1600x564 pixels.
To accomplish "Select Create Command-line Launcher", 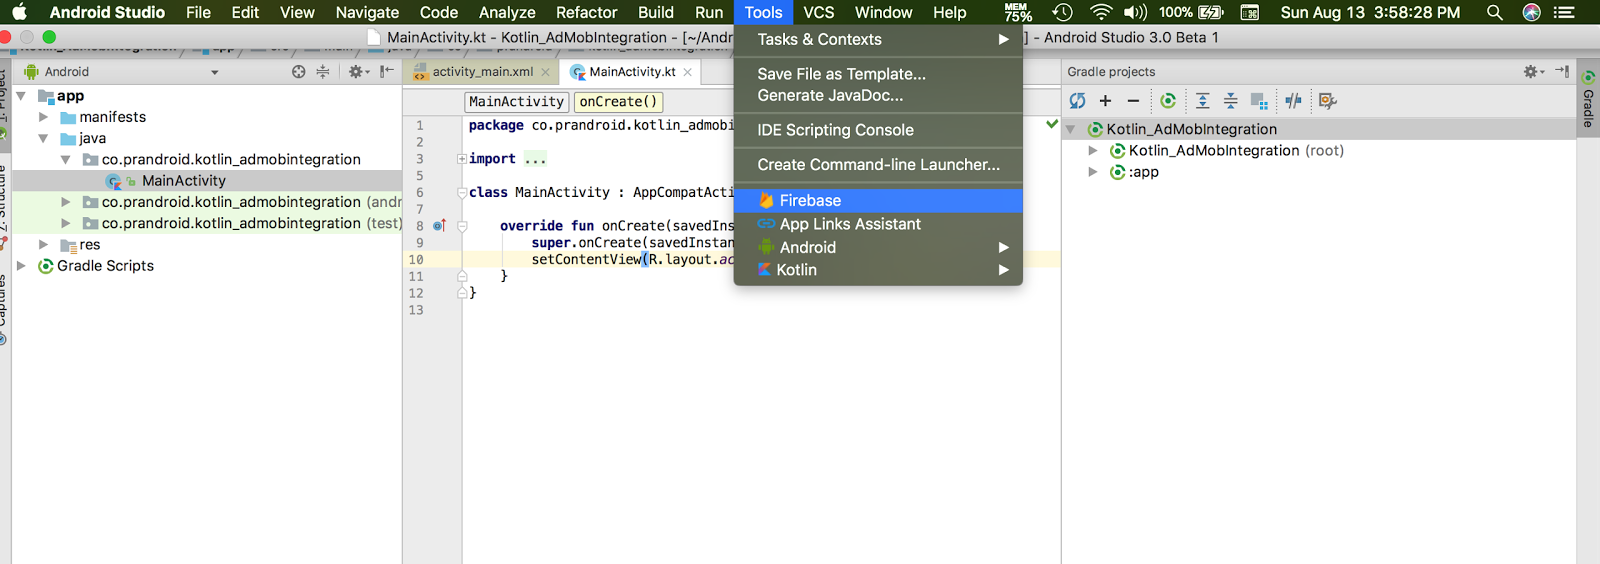I will pyautogui.click(x=878, y=165).
